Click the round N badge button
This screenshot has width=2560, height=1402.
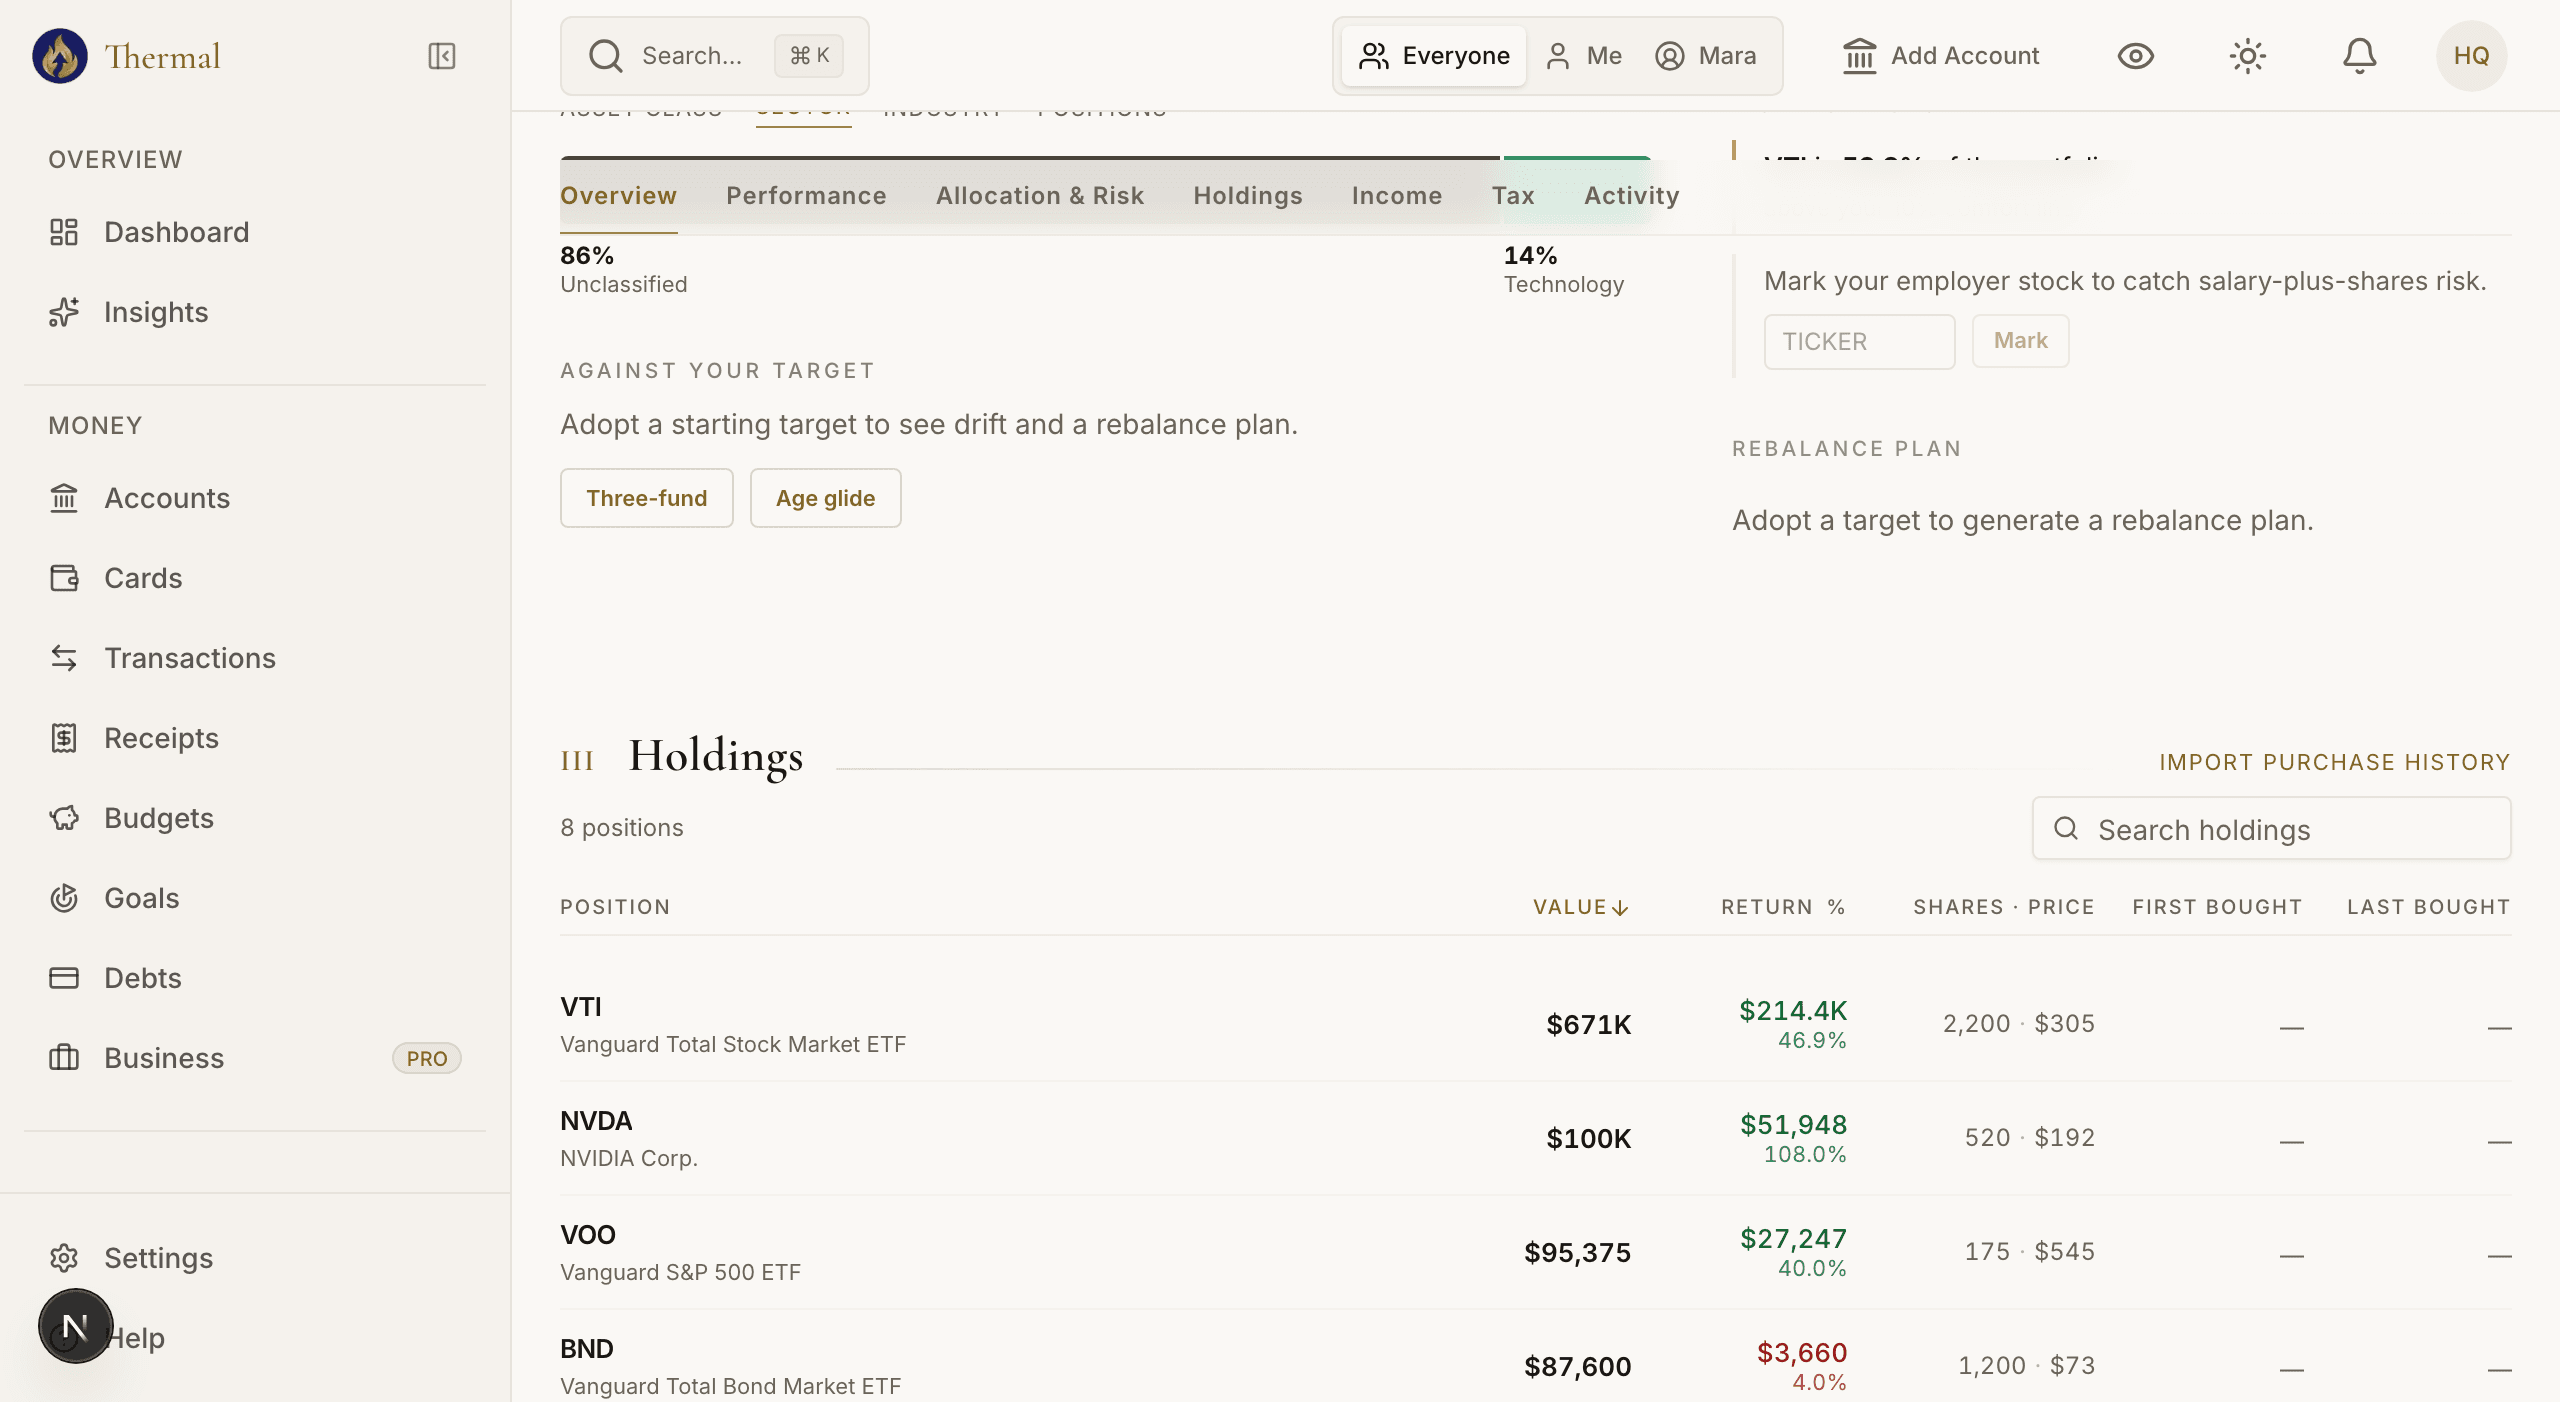[76, 1326]
